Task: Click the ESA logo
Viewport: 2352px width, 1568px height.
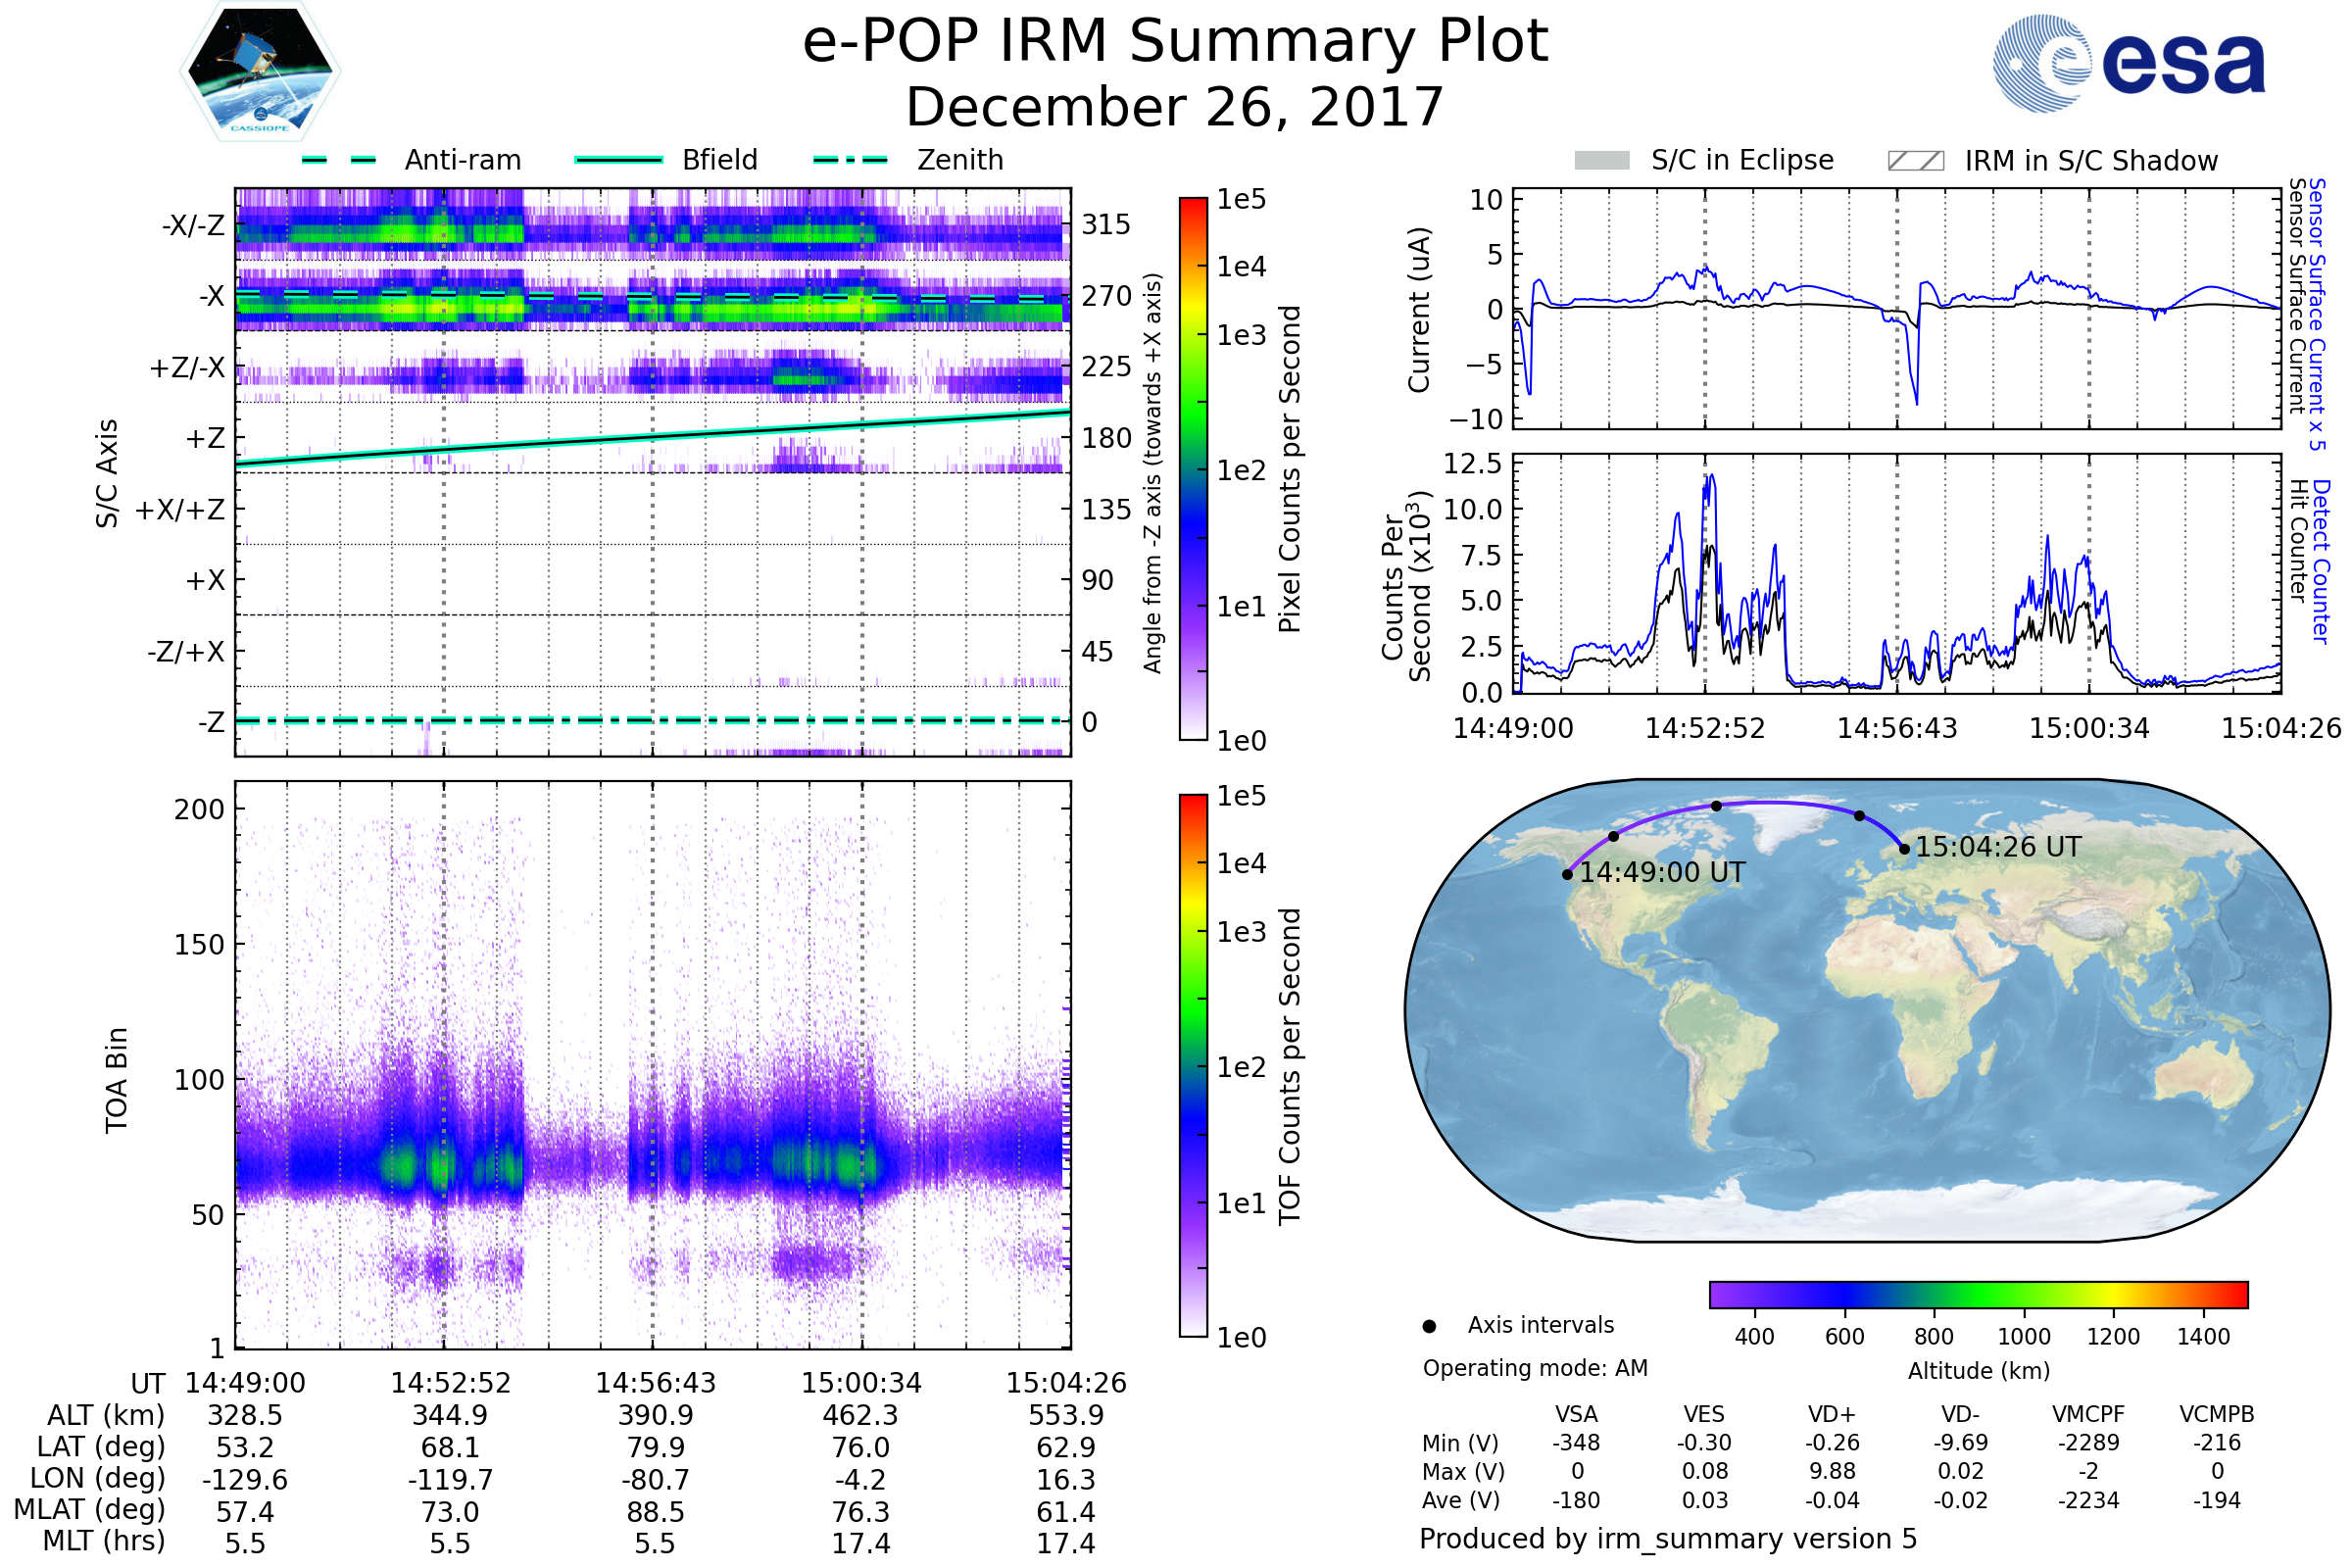Action: [2129, 64]
